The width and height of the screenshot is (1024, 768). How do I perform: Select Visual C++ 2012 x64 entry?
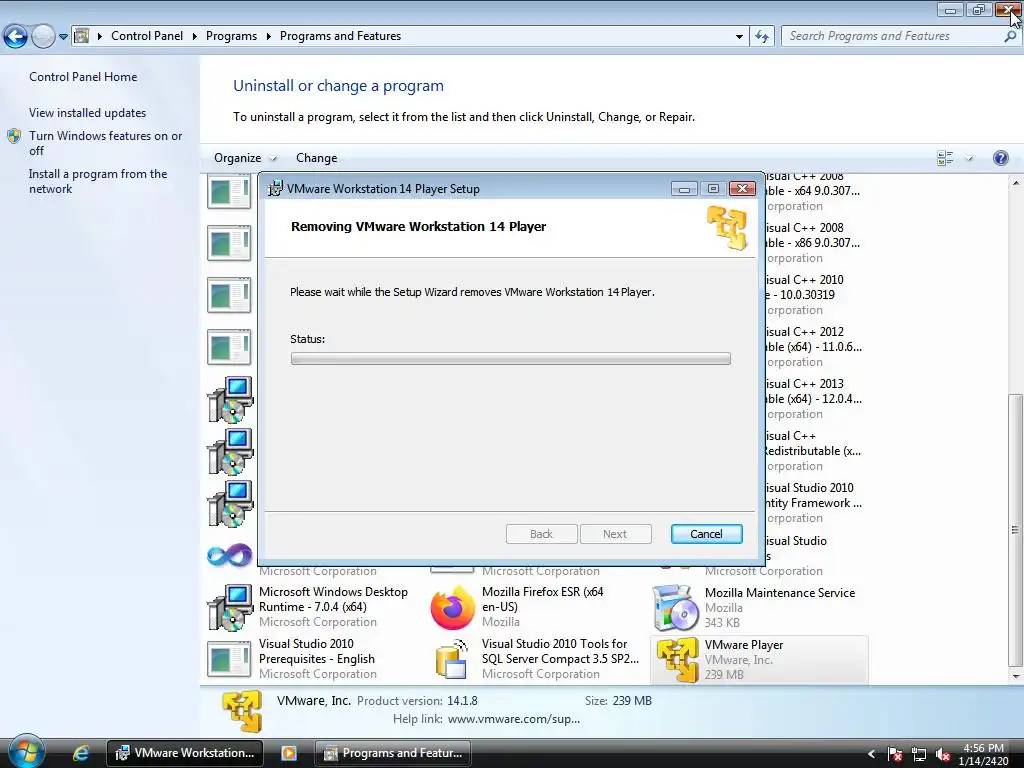pyautogui.click(x=814, y=347)
